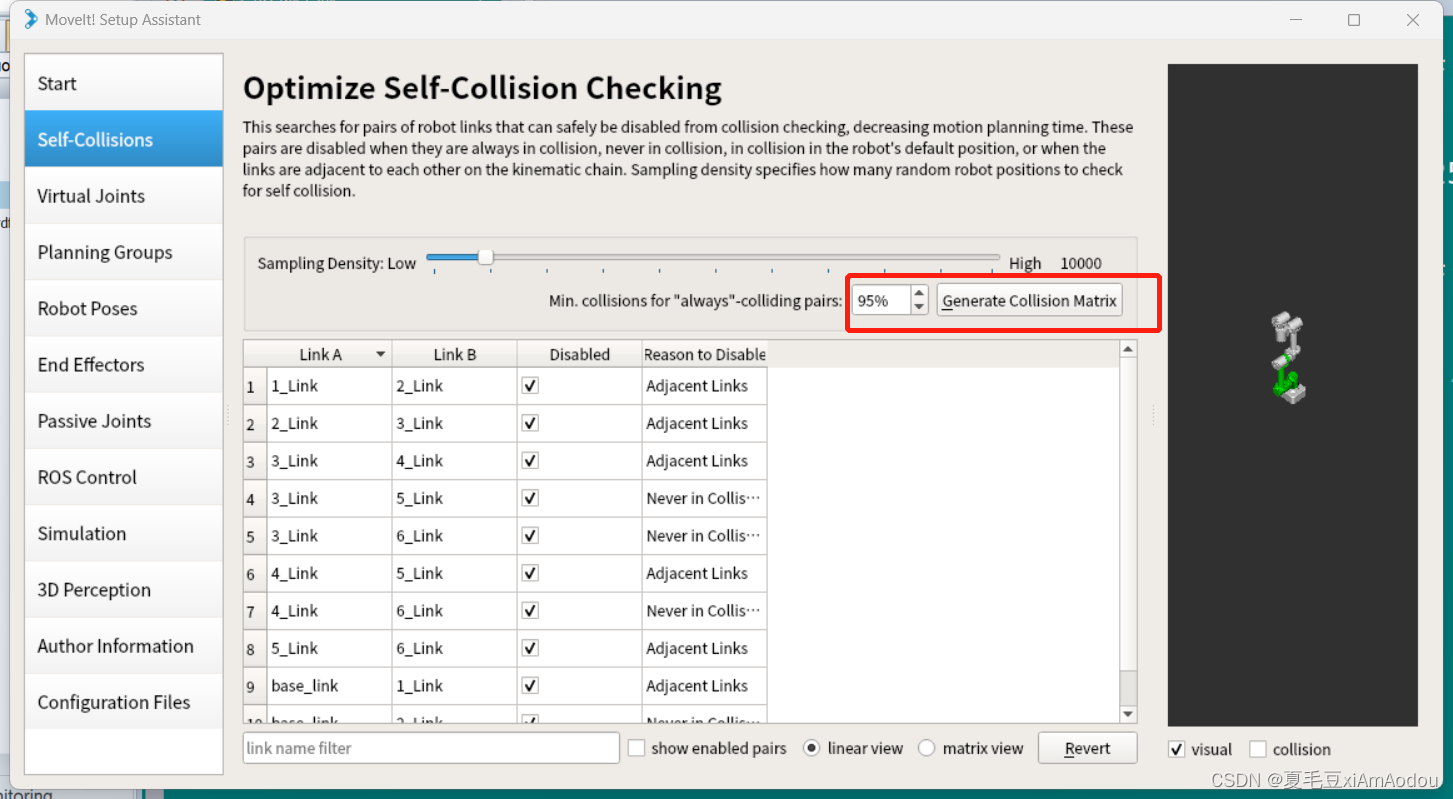Image resolution: width=1453 pixels, height=799 pixels.
Task: Increase min collisions percentage with up arrow
Action: (x=920, y=293)
